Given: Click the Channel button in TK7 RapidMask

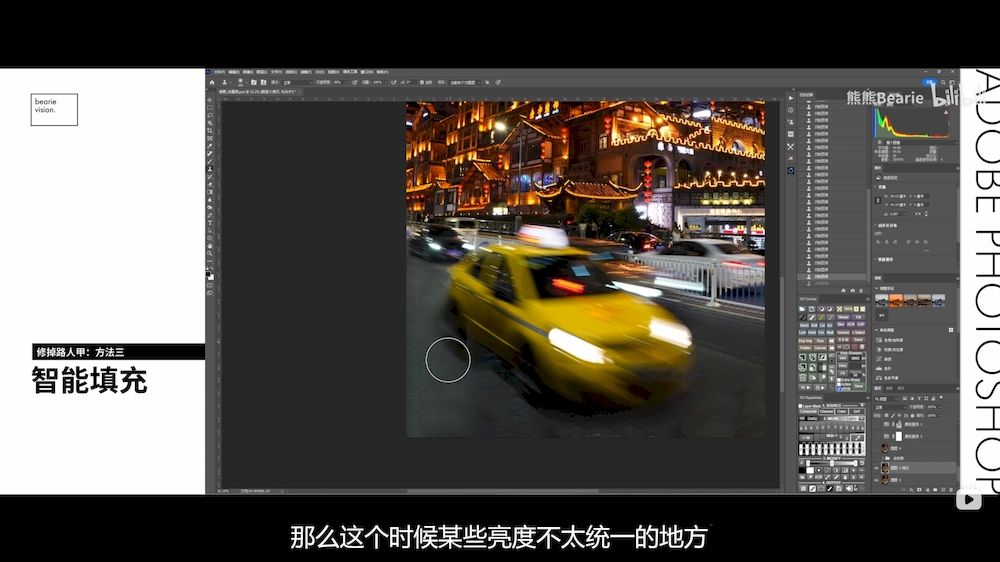Looking at the screenshot, I should (x=827, y=411).
